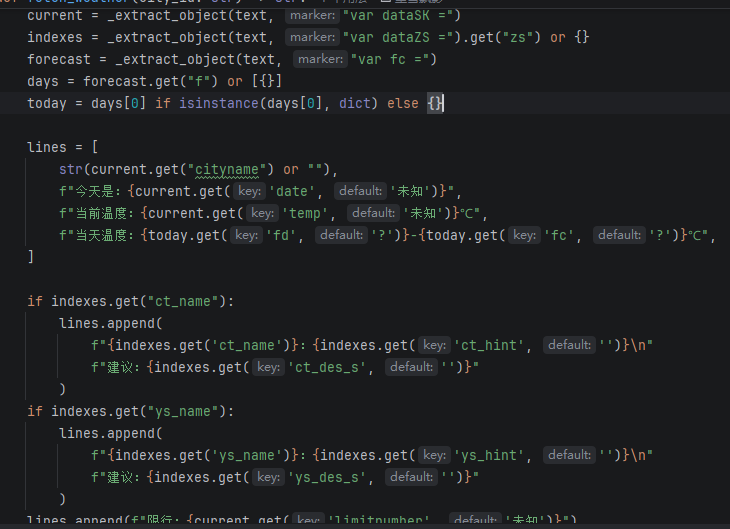
Task: Click the indexes.get('ct_name') inside the f-string
Action: tap(203, 346)
